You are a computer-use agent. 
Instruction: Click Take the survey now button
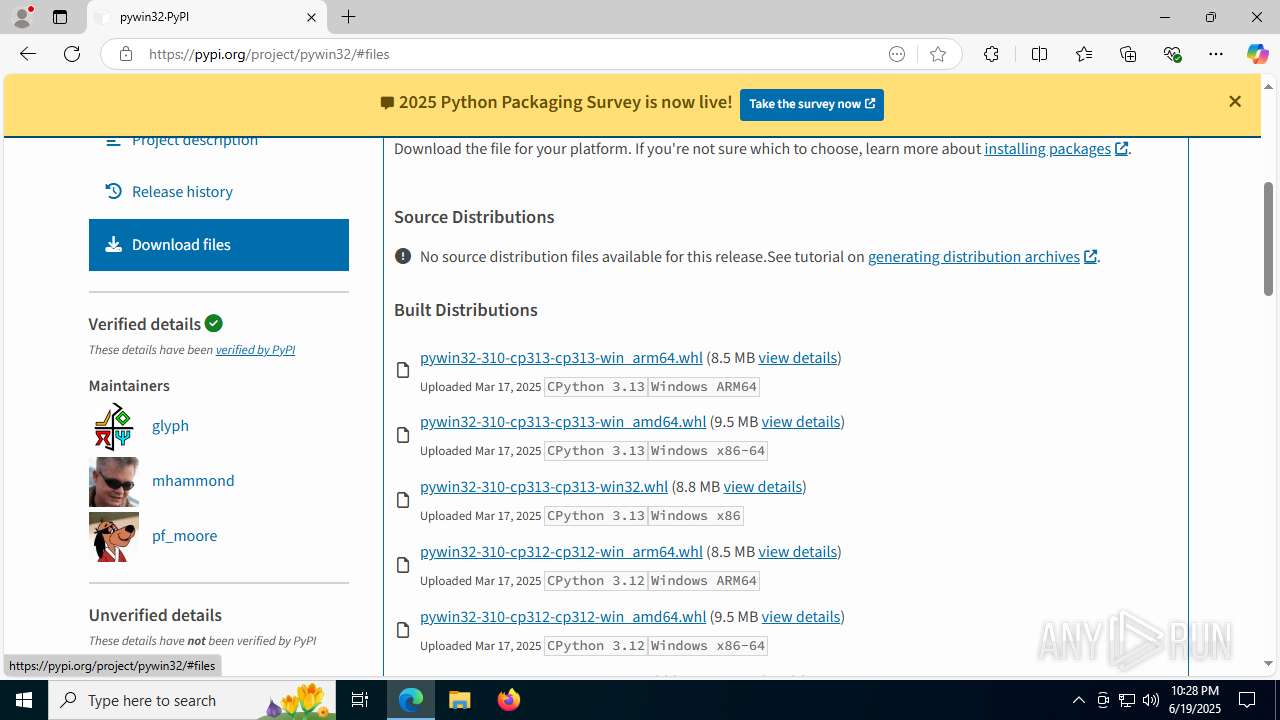tap(812, 104)
